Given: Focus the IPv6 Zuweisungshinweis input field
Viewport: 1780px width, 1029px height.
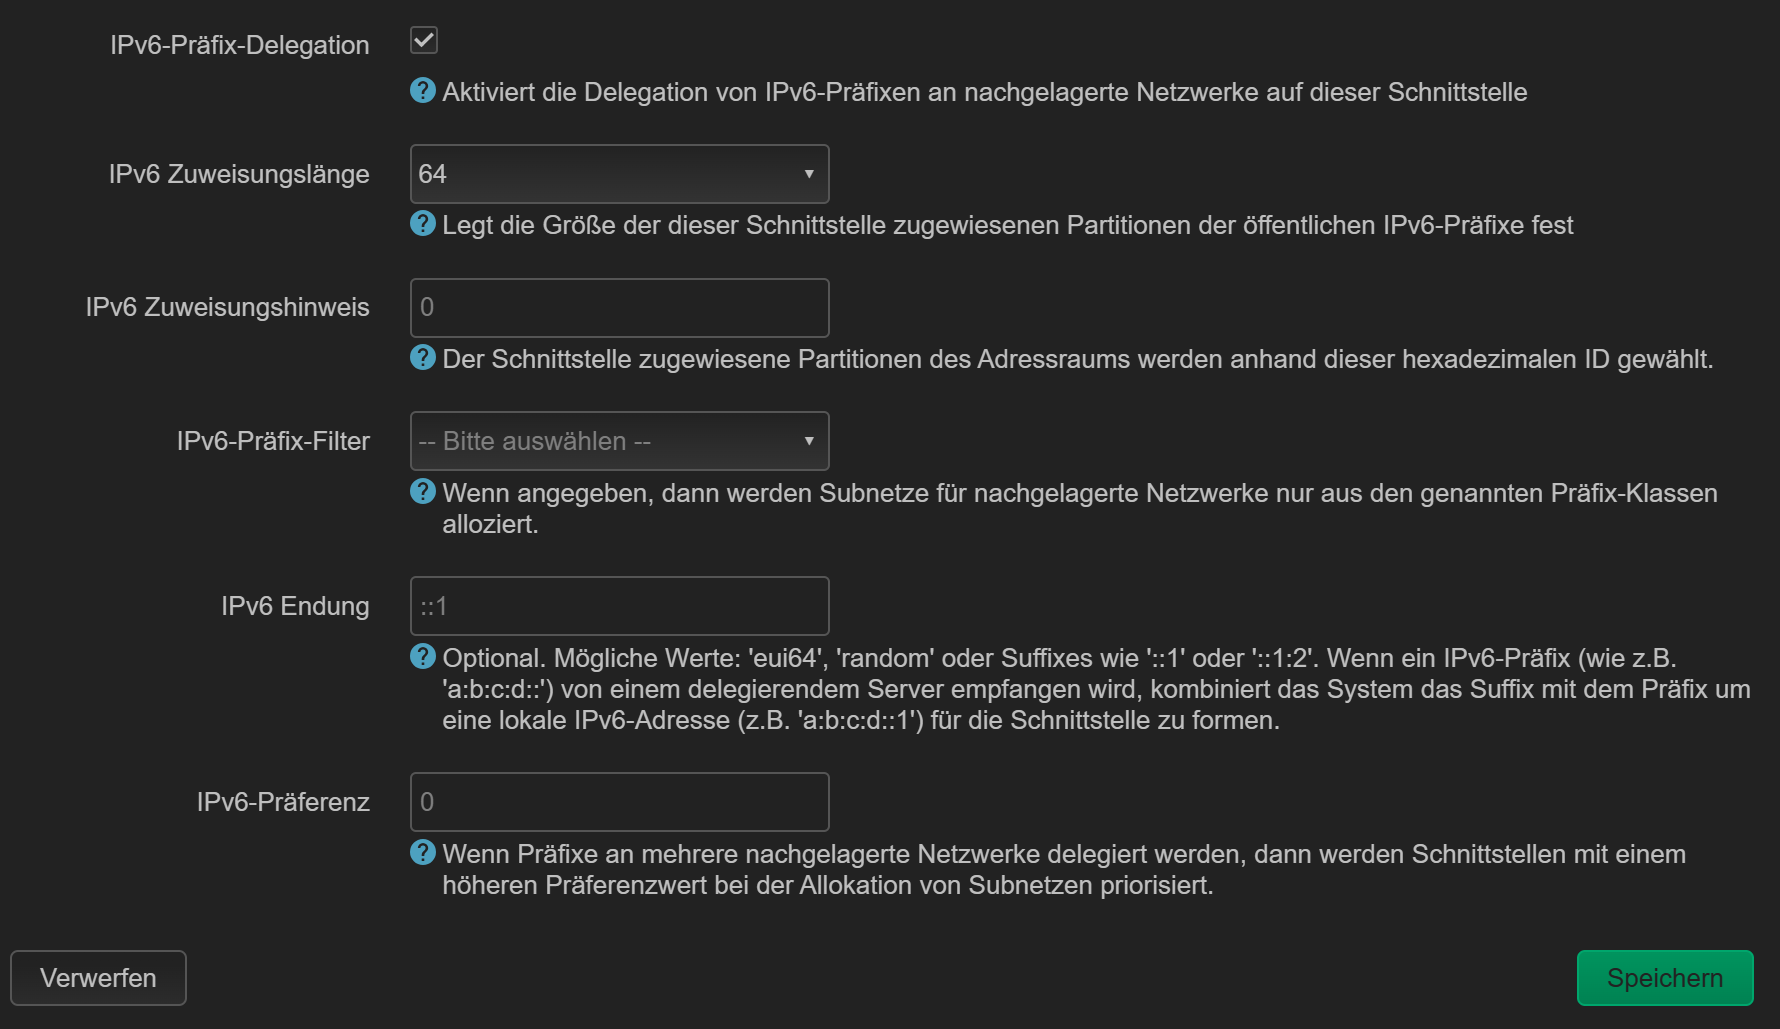Looking at the screenshot, I should coord(619,308).
